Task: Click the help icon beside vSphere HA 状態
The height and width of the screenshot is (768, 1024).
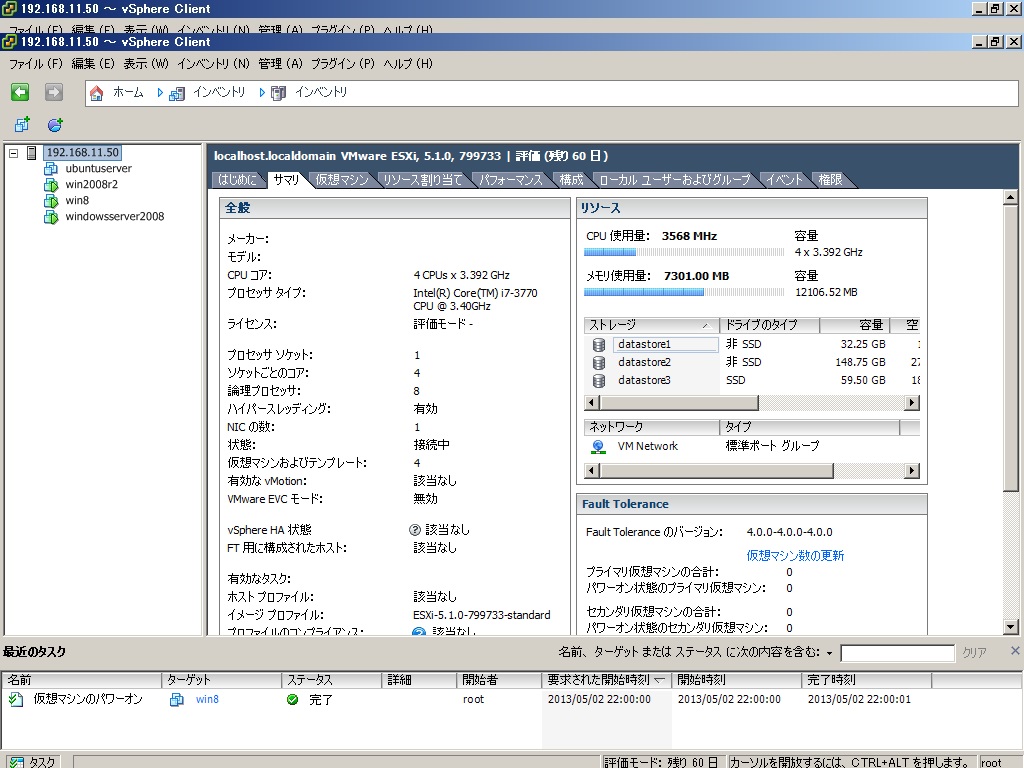Action: (415, 530)
